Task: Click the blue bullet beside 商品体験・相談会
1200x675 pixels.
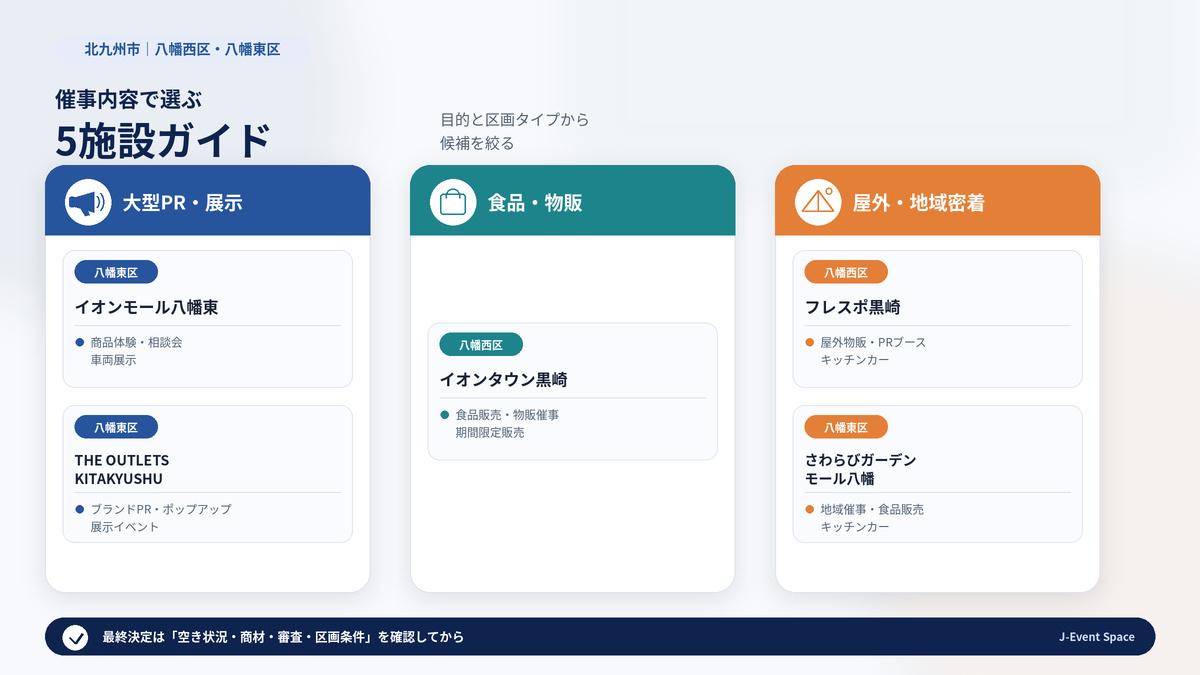Action: pos(80,342)
